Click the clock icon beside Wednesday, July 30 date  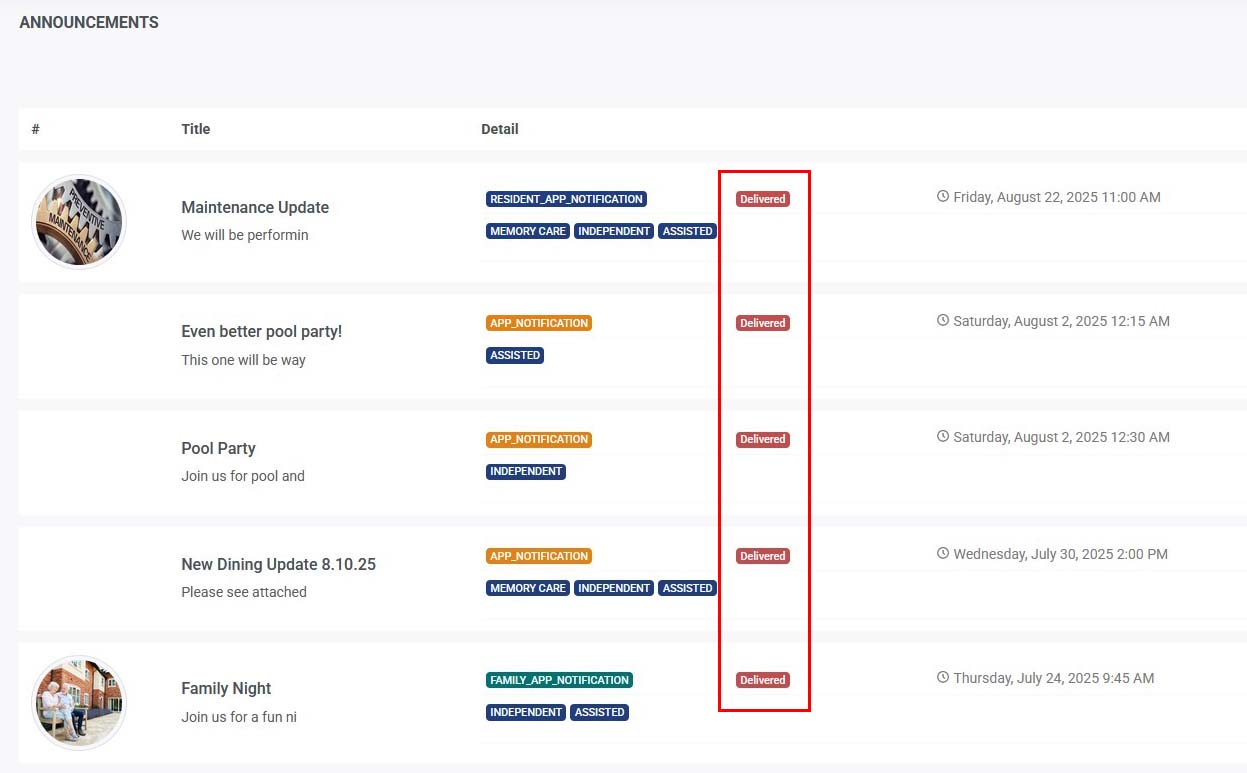[x=943, y=553]
